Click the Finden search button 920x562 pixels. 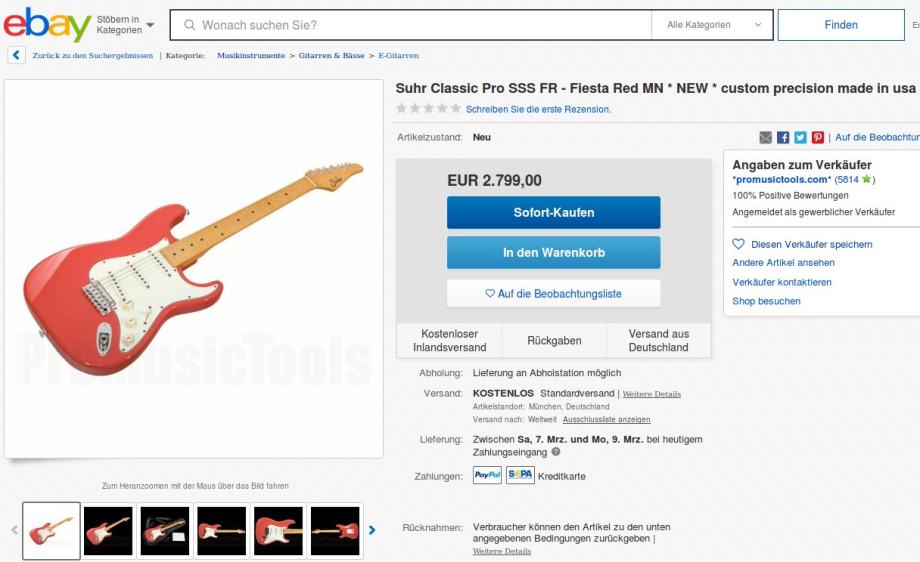pos(841,25)
